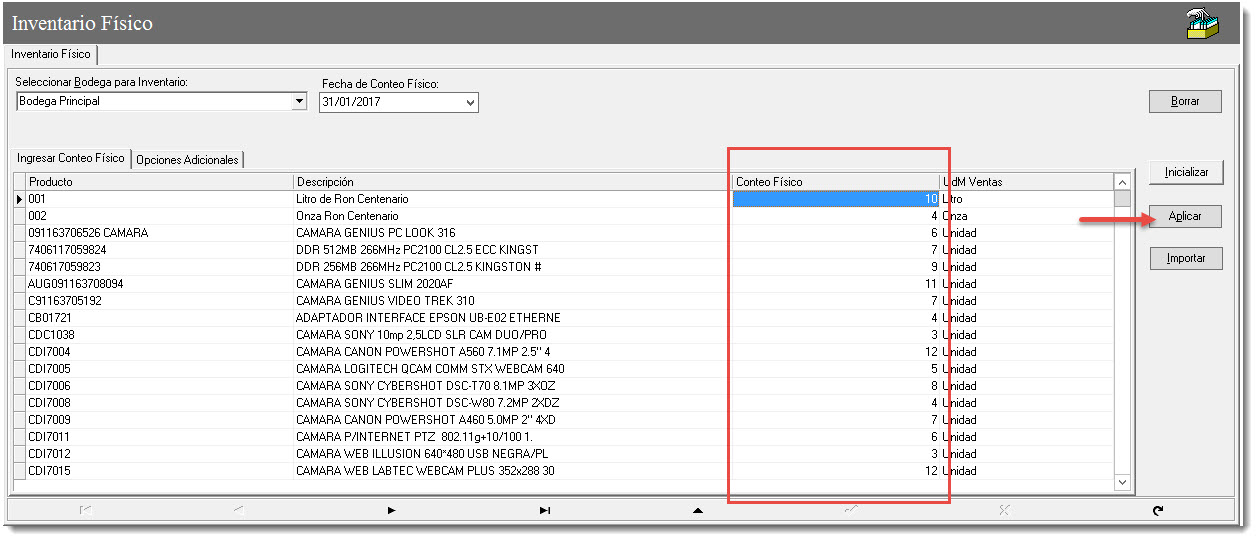Select product CDI7005
This screenshot has height=541, width=1258.
point(49,369)
